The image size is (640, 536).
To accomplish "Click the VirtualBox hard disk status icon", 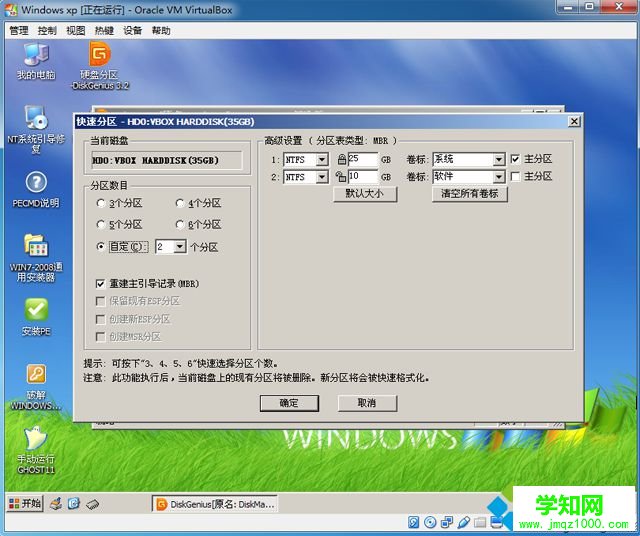I will pos(413,522).
